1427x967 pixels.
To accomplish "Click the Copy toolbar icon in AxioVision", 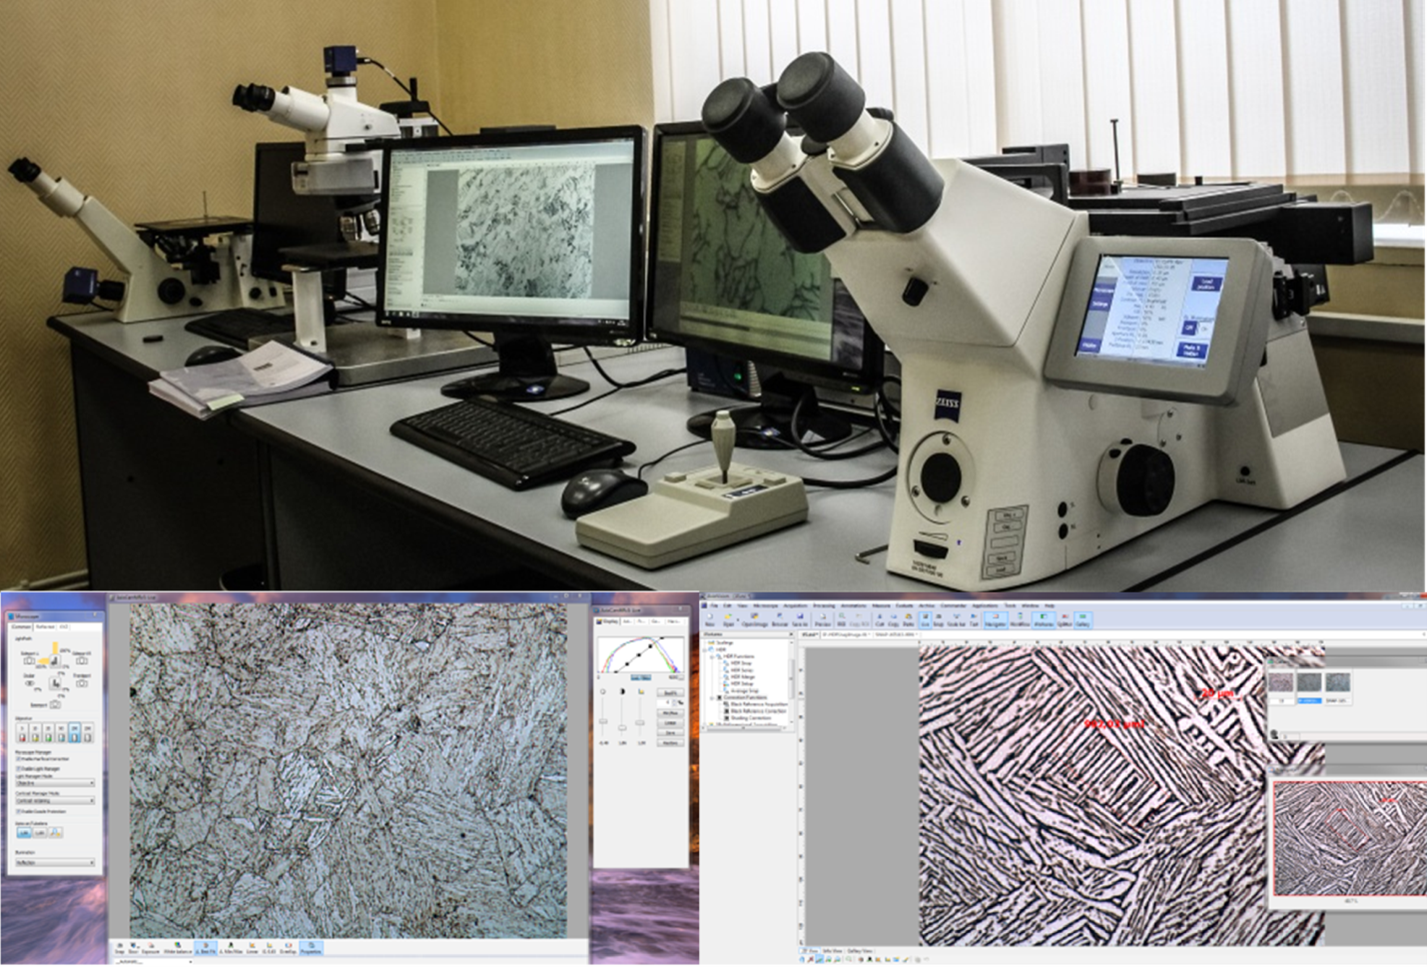I will 893,620.
